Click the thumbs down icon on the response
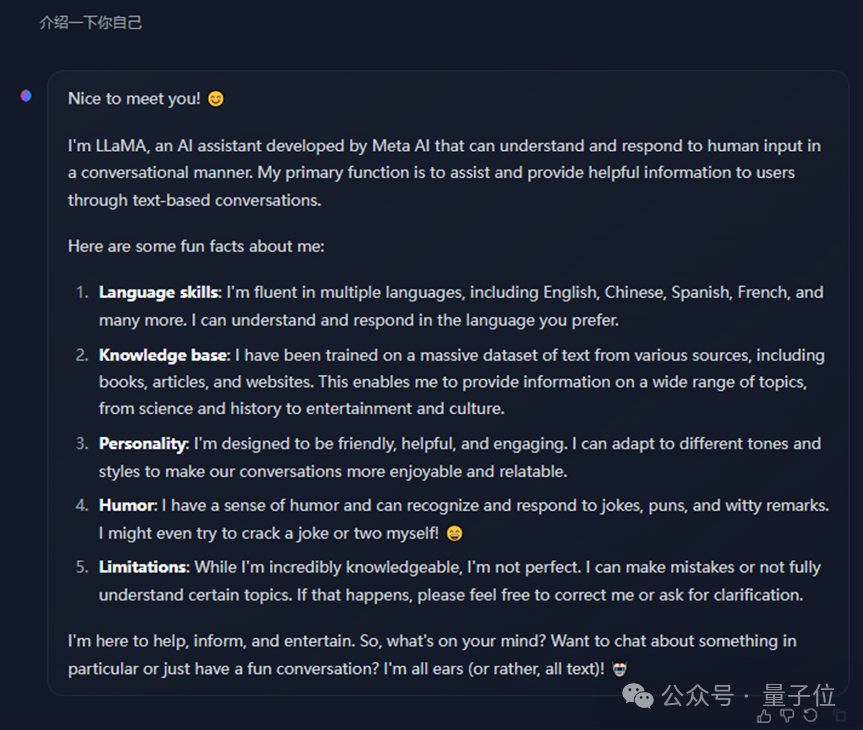 pyautogui.click(x=787, y=716)
